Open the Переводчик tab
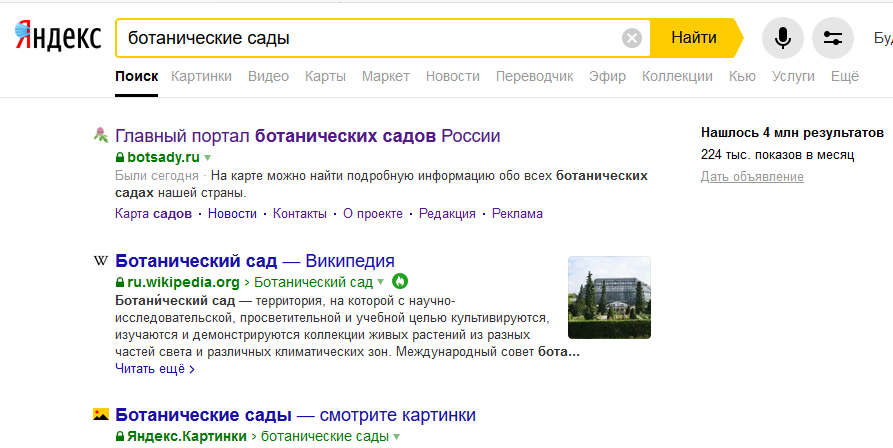Screen dimensions: 893x448 (x=534, y=76)
